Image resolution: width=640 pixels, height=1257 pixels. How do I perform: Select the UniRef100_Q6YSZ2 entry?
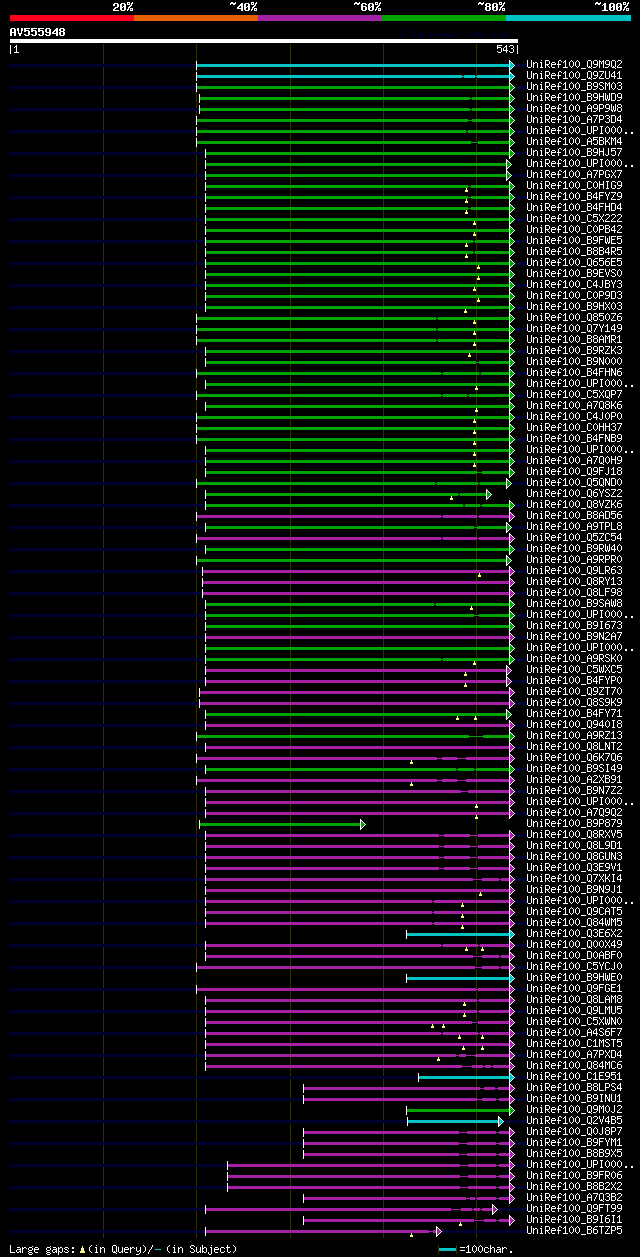pos(574,493)
